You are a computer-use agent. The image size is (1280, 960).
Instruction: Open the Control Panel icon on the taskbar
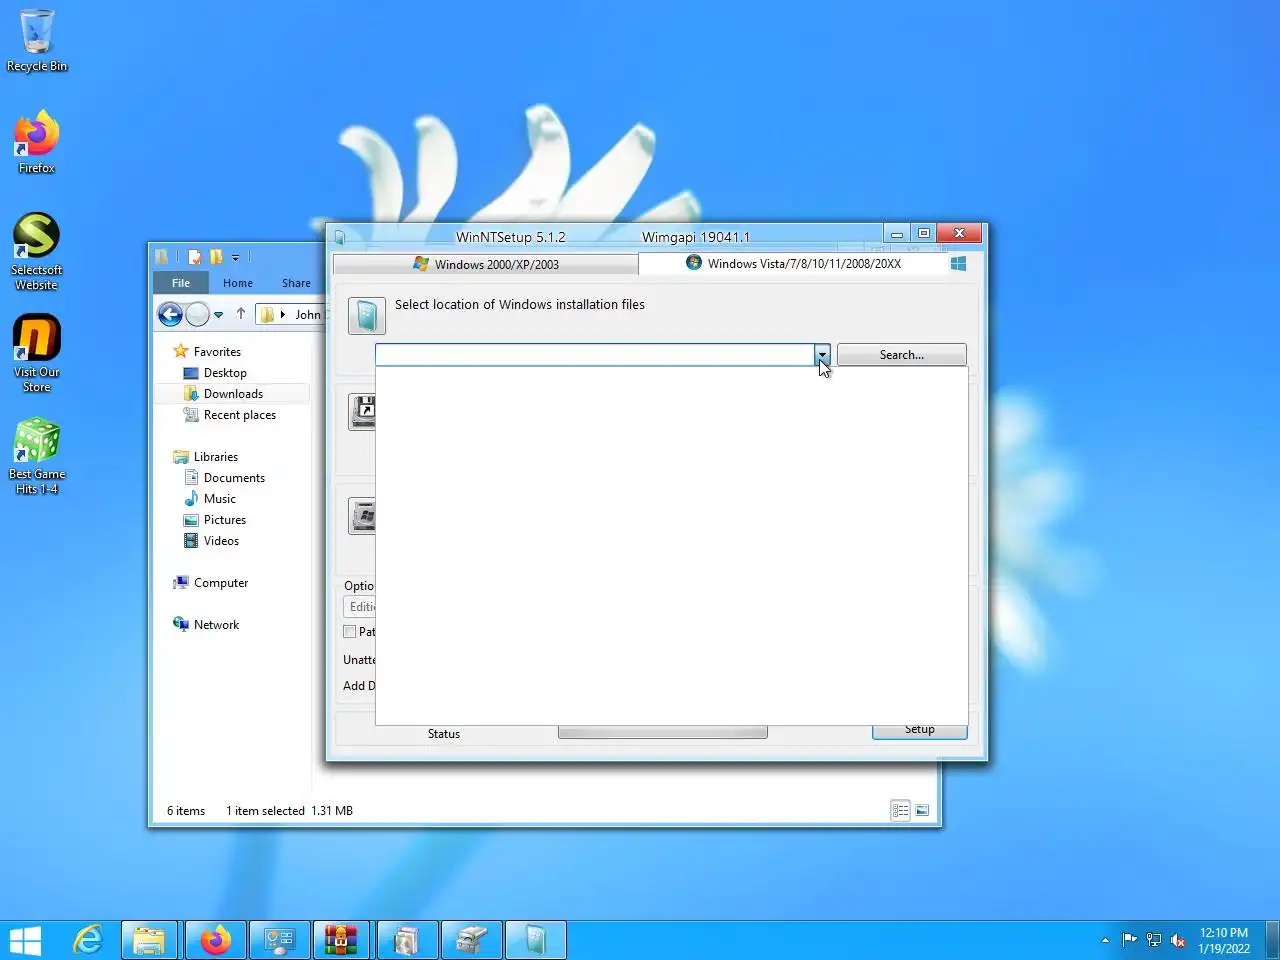click(x=279, y=940)
